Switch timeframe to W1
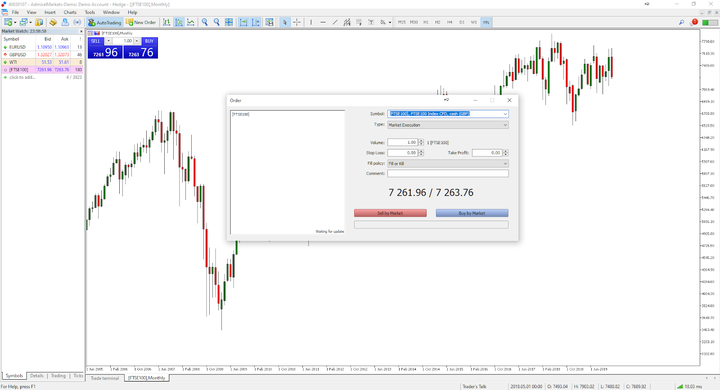 pos(473,22)
